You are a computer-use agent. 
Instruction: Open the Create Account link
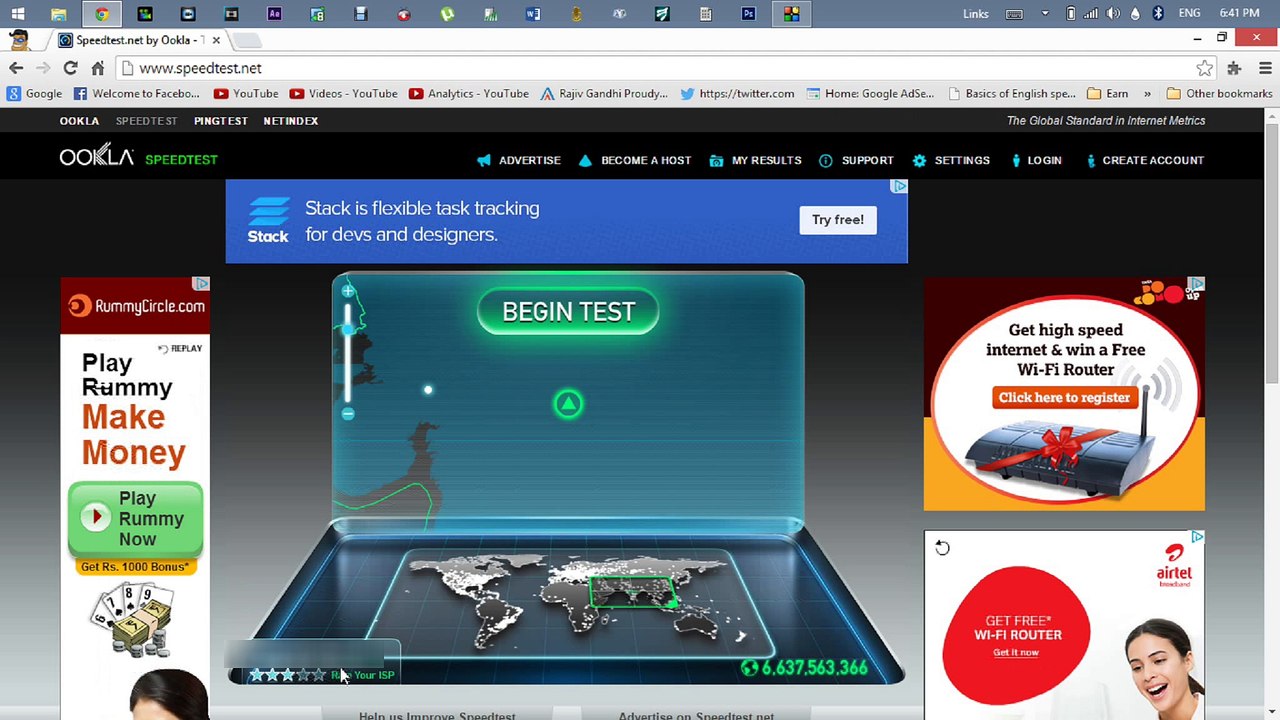(x=1153, y=160)
